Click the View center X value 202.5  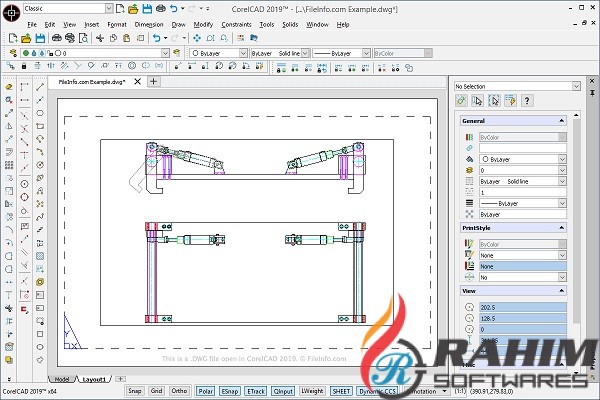[523, 307]
